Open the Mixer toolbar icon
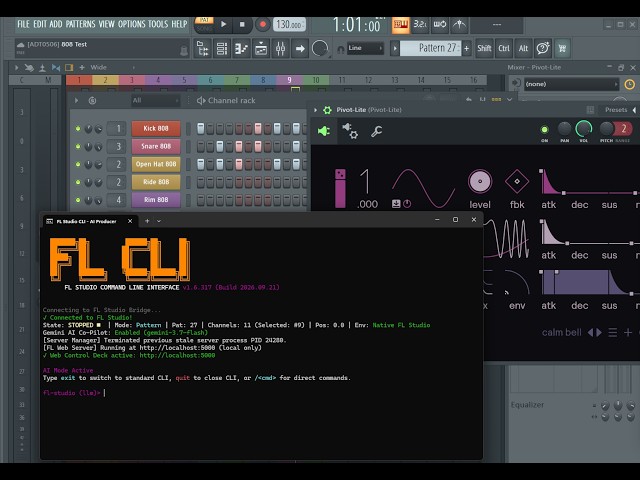 (x=280, y=49)
